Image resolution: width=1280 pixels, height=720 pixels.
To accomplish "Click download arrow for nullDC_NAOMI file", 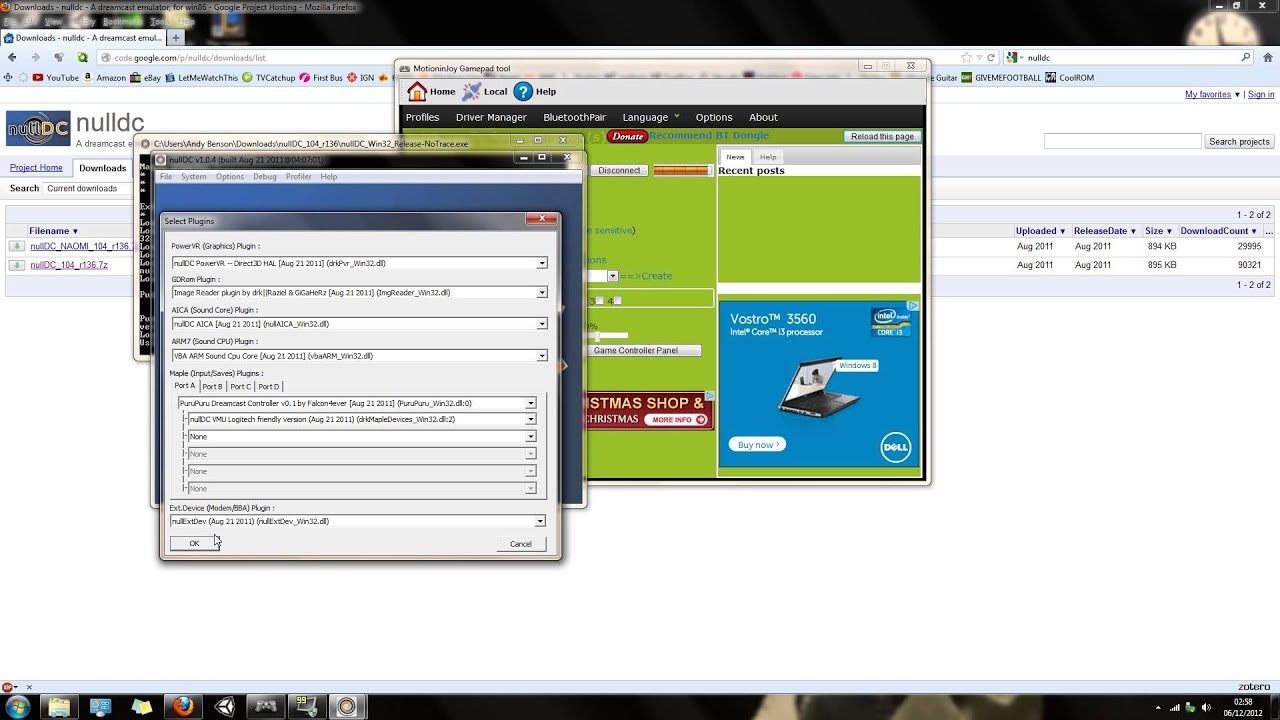I will [x=17, y=246].
